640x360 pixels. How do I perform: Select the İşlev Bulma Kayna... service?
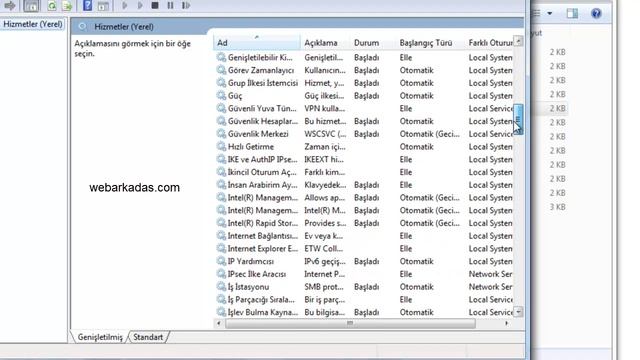(363, 312)
